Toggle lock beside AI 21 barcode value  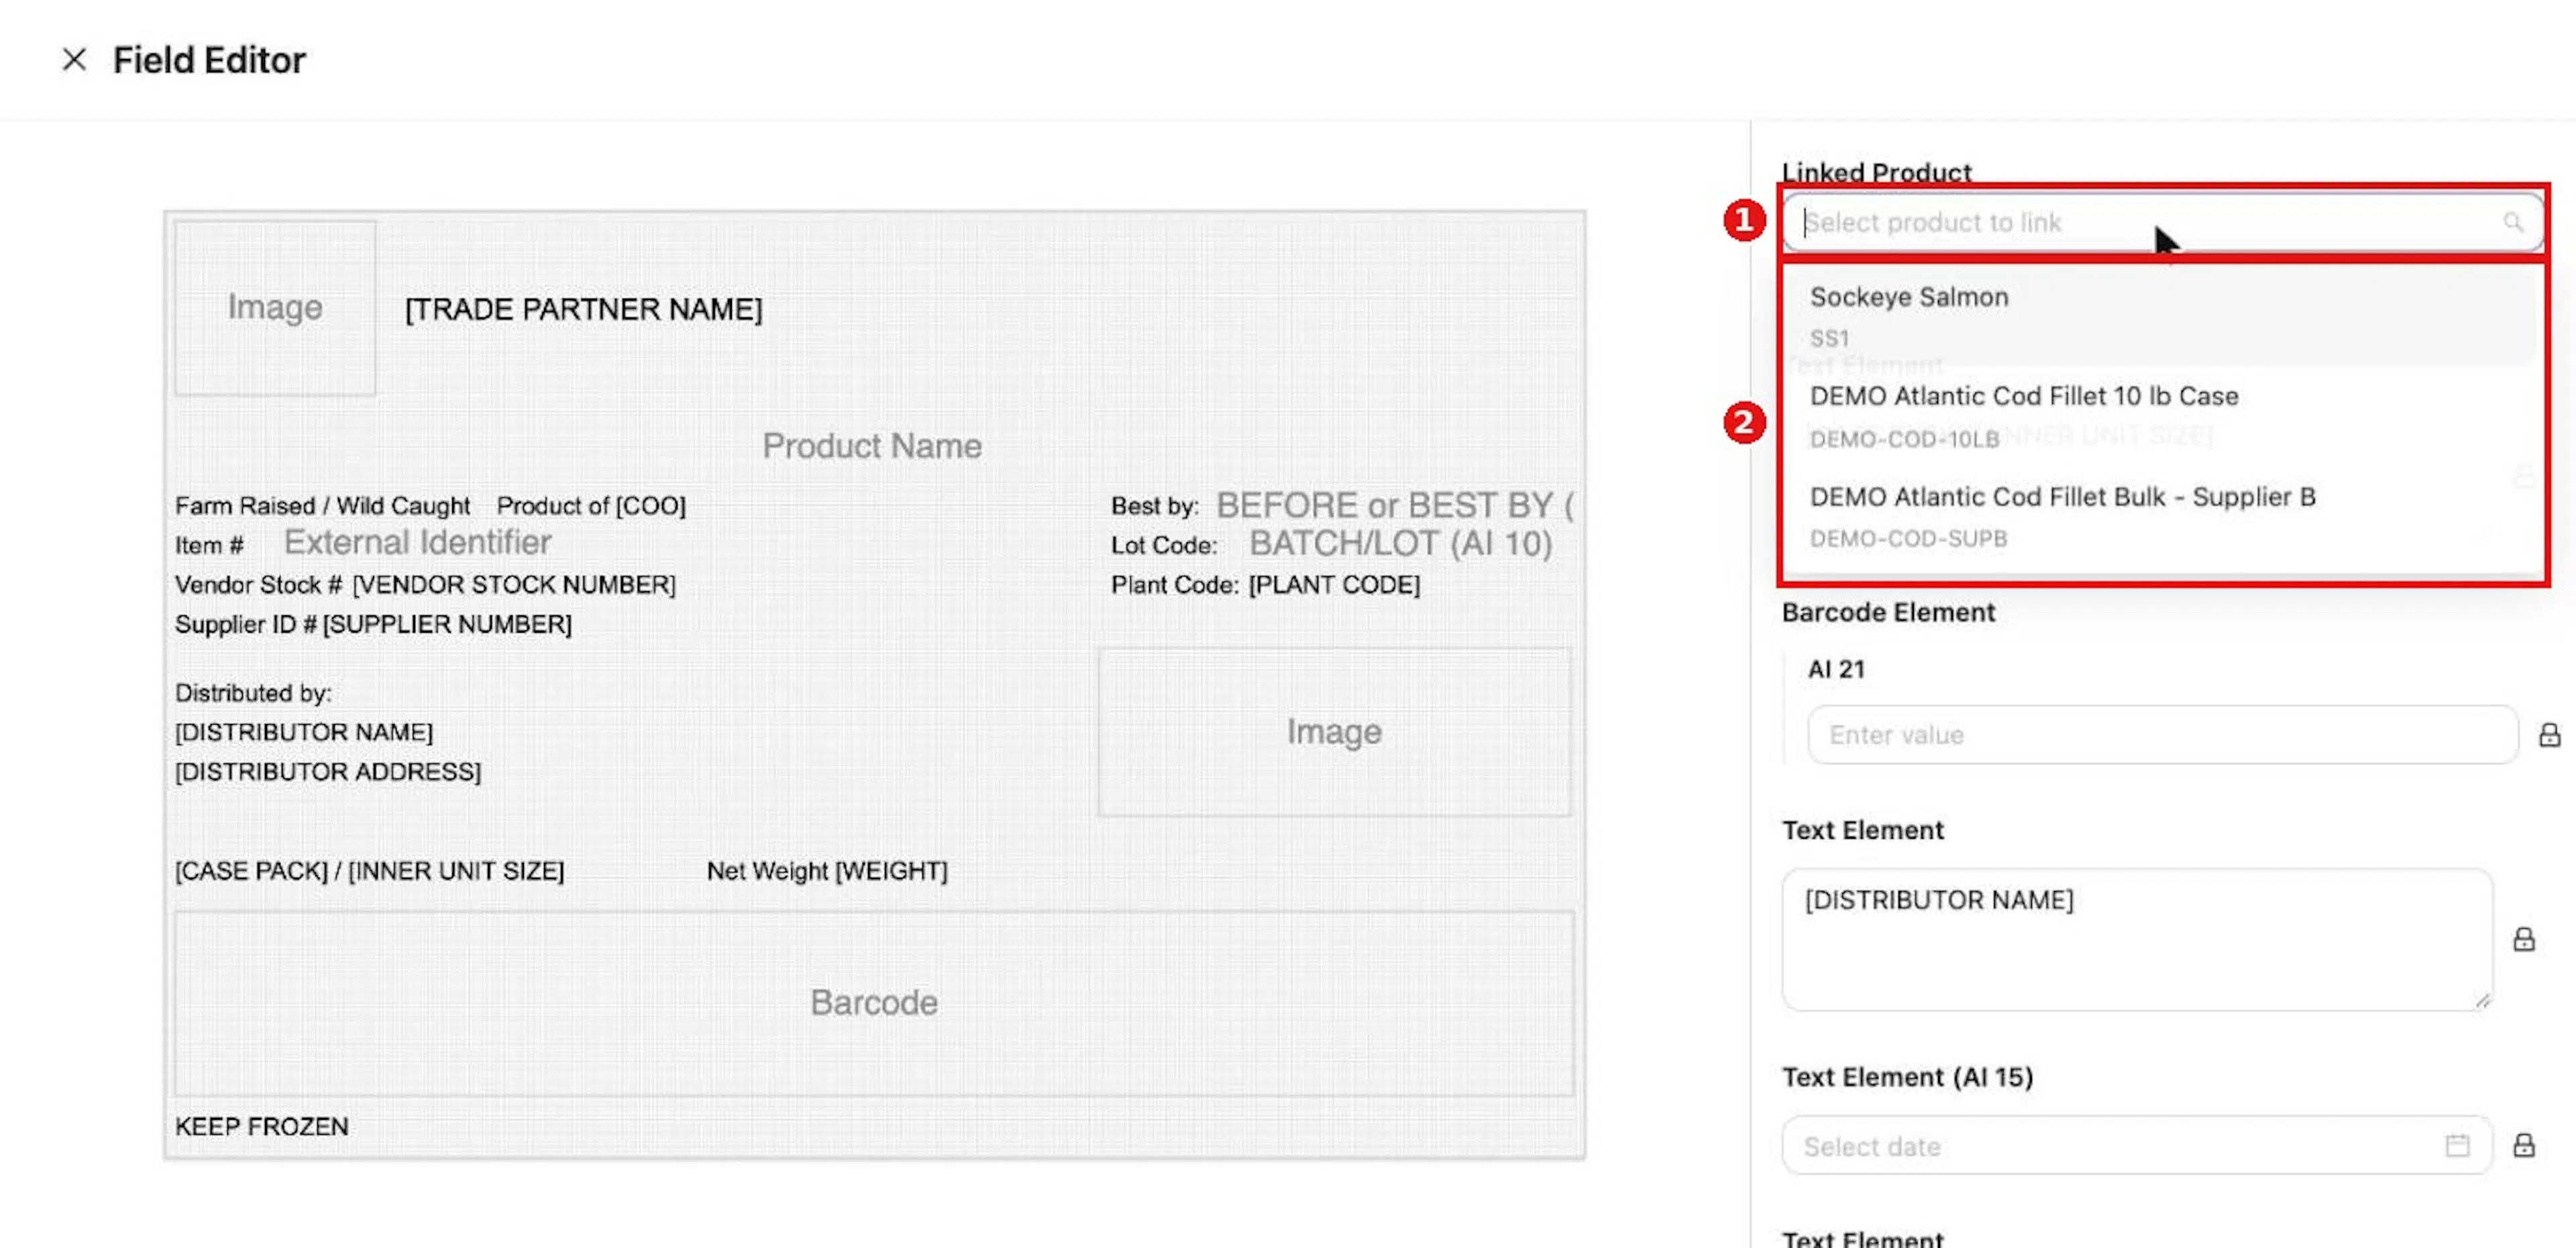pos(2549,735)
